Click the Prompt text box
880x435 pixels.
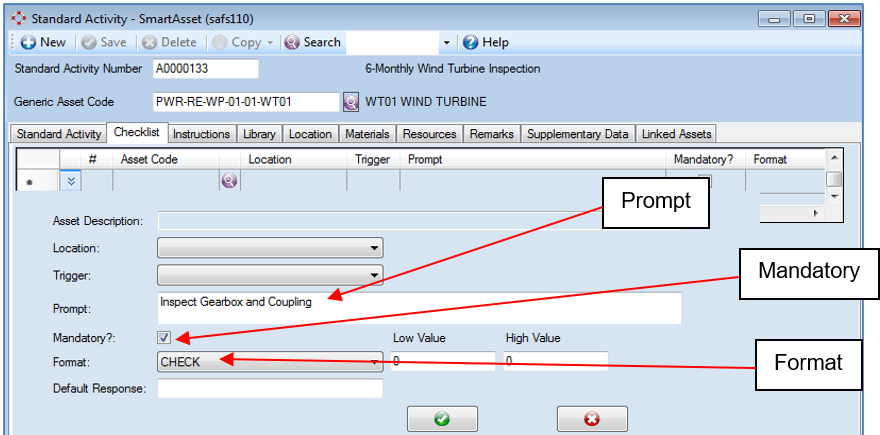[419, 308]
